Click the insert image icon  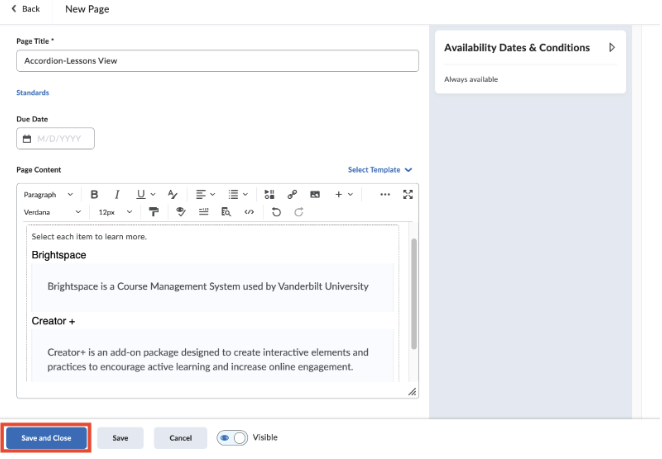click(x=315, y=194)
